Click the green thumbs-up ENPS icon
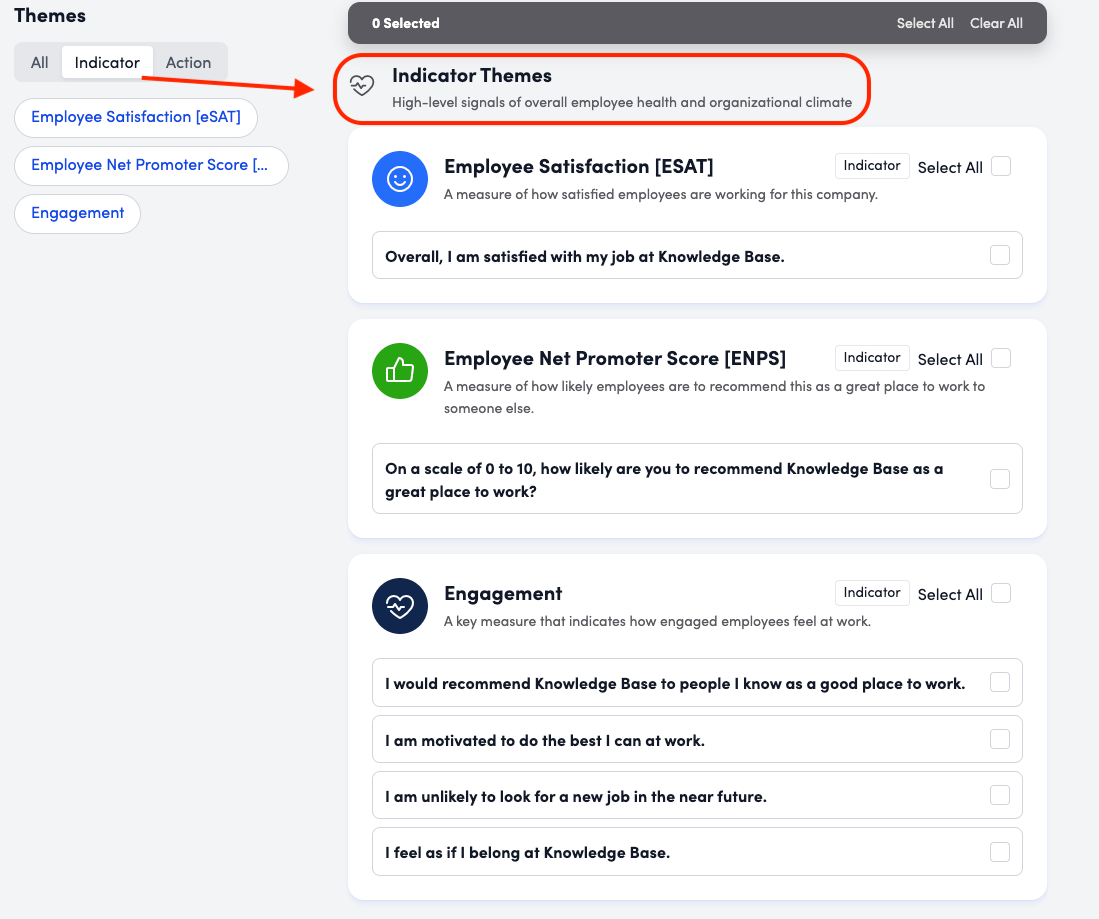1099x919 pixels. (x=400, y=371)
